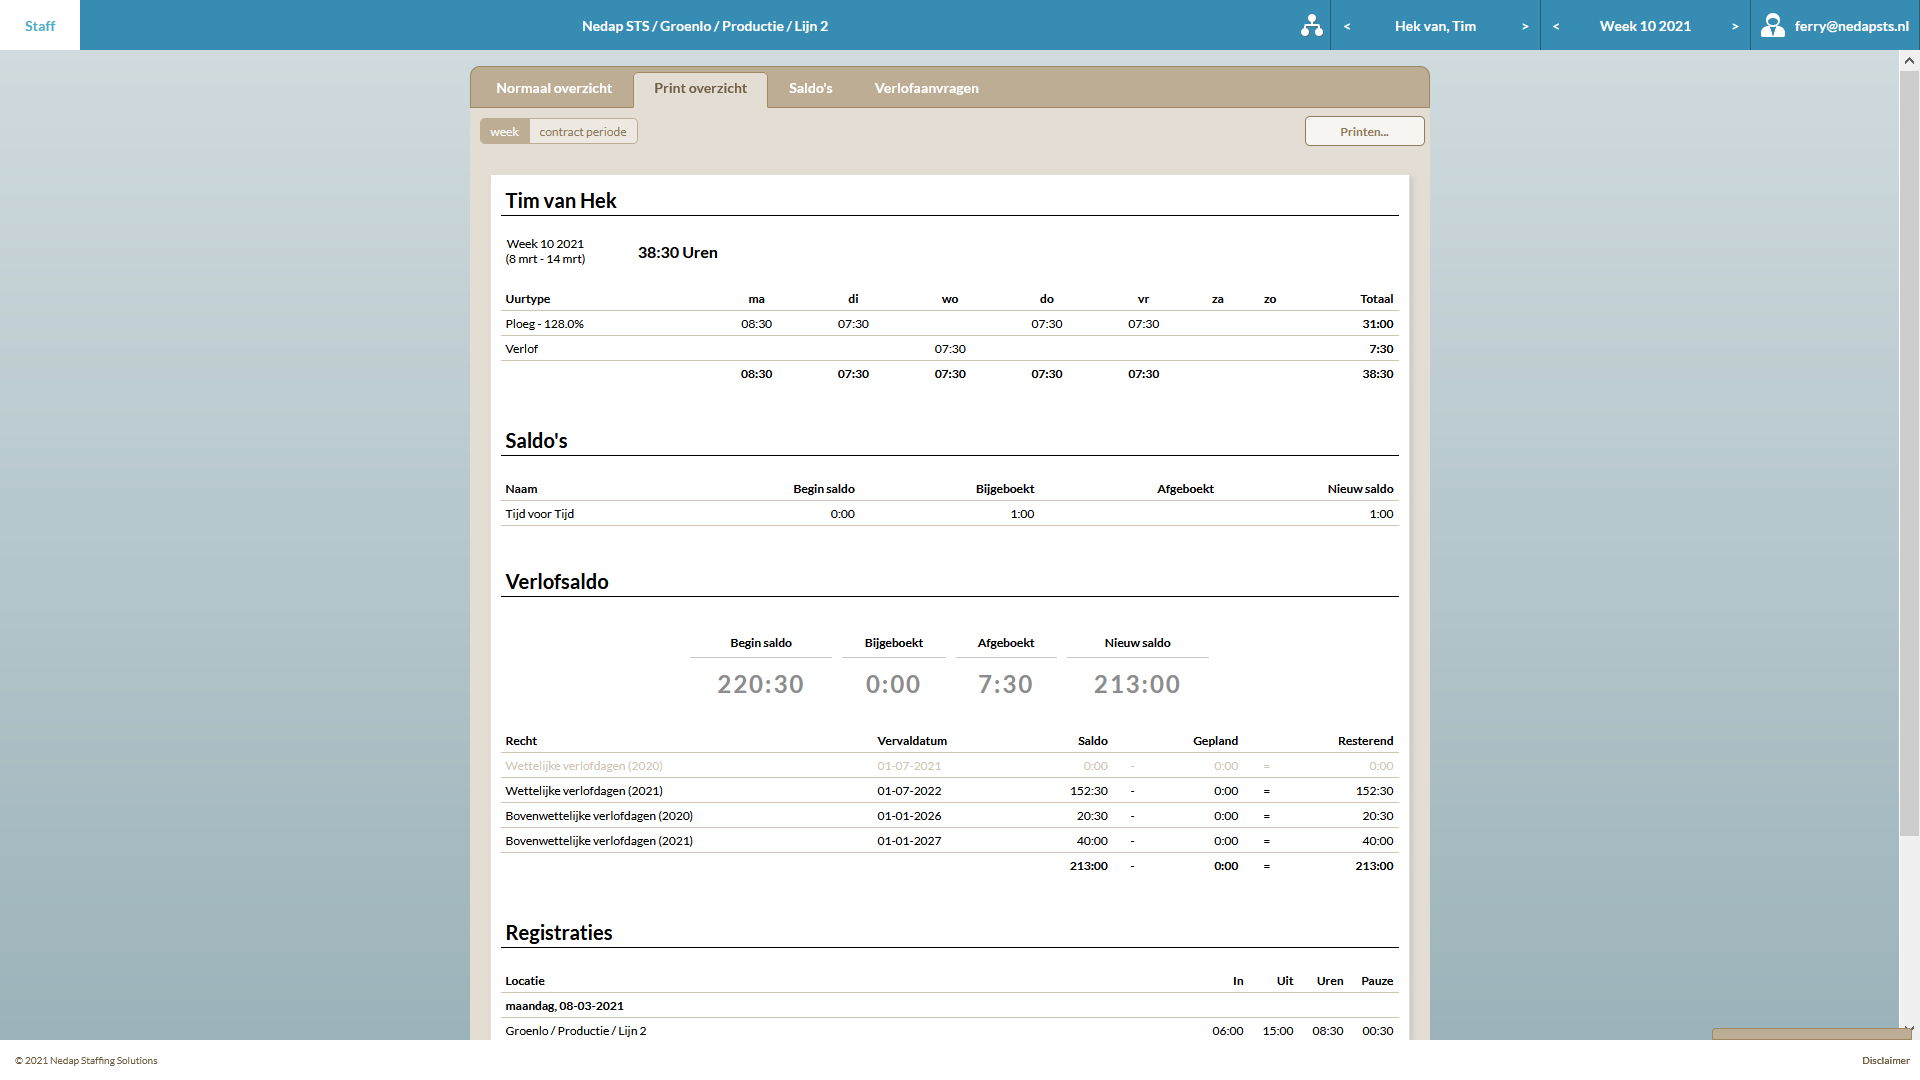Switch to the 'Normaal overzicht' tab
The width and height of the screenshot is (1920, 1080).
point(553,88)
